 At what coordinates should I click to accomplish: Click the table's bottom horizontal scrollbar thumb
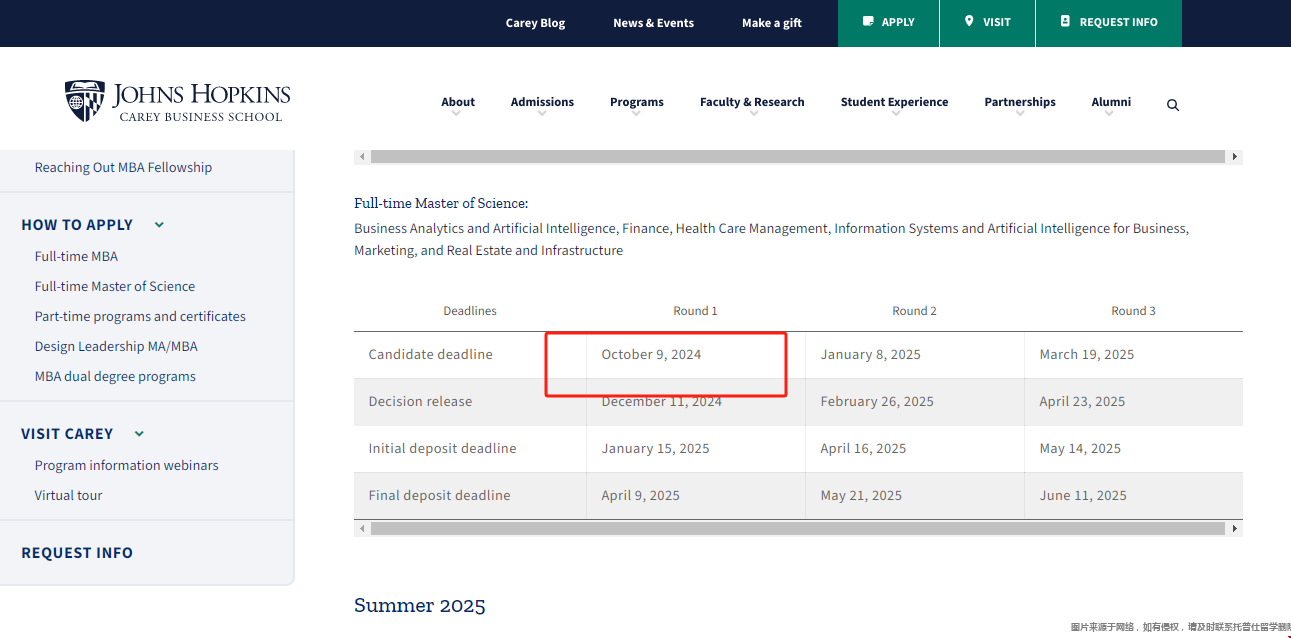click(x=798, y=528)
